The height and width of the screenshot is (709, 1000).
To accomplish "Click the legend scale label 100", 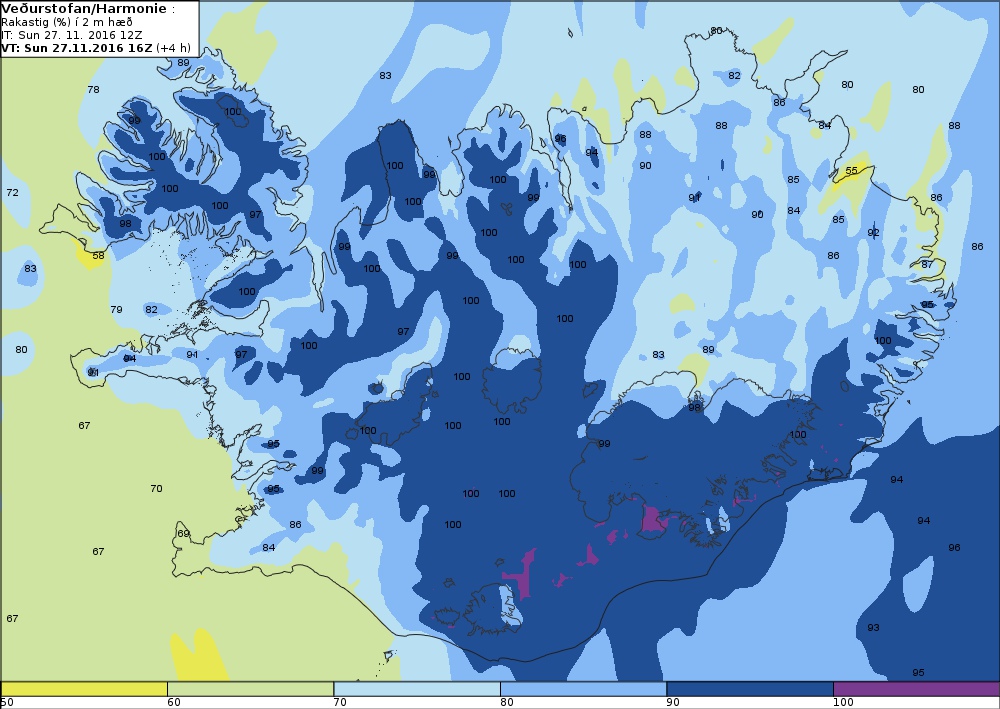I will coord(843,703).
